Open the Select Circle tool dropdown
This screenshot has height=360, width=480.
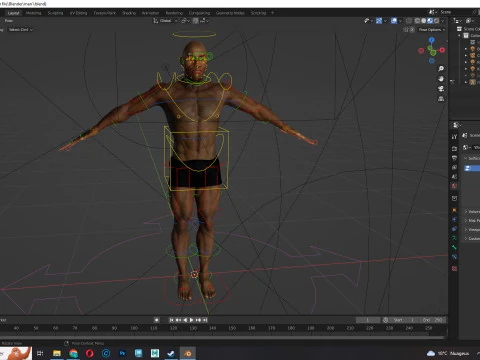click(21, 30)
